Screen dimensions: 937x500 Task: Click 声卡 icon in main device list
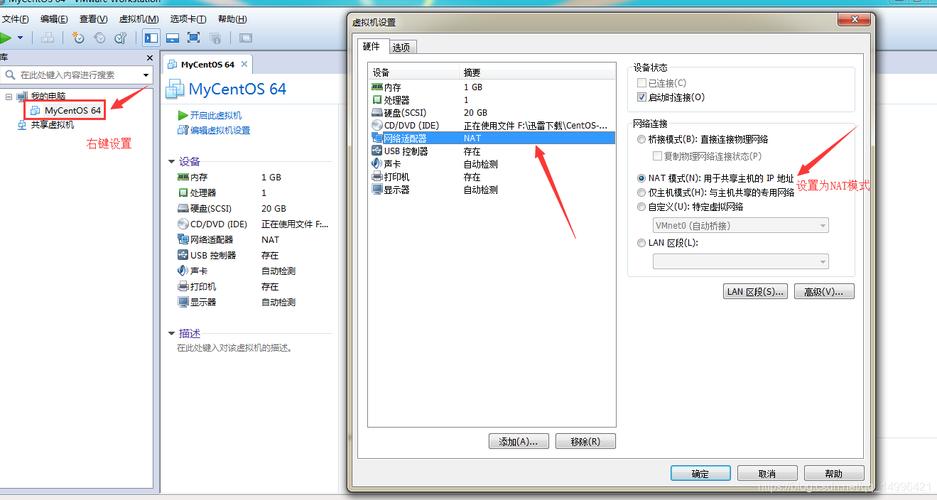(x=183, y=271)
